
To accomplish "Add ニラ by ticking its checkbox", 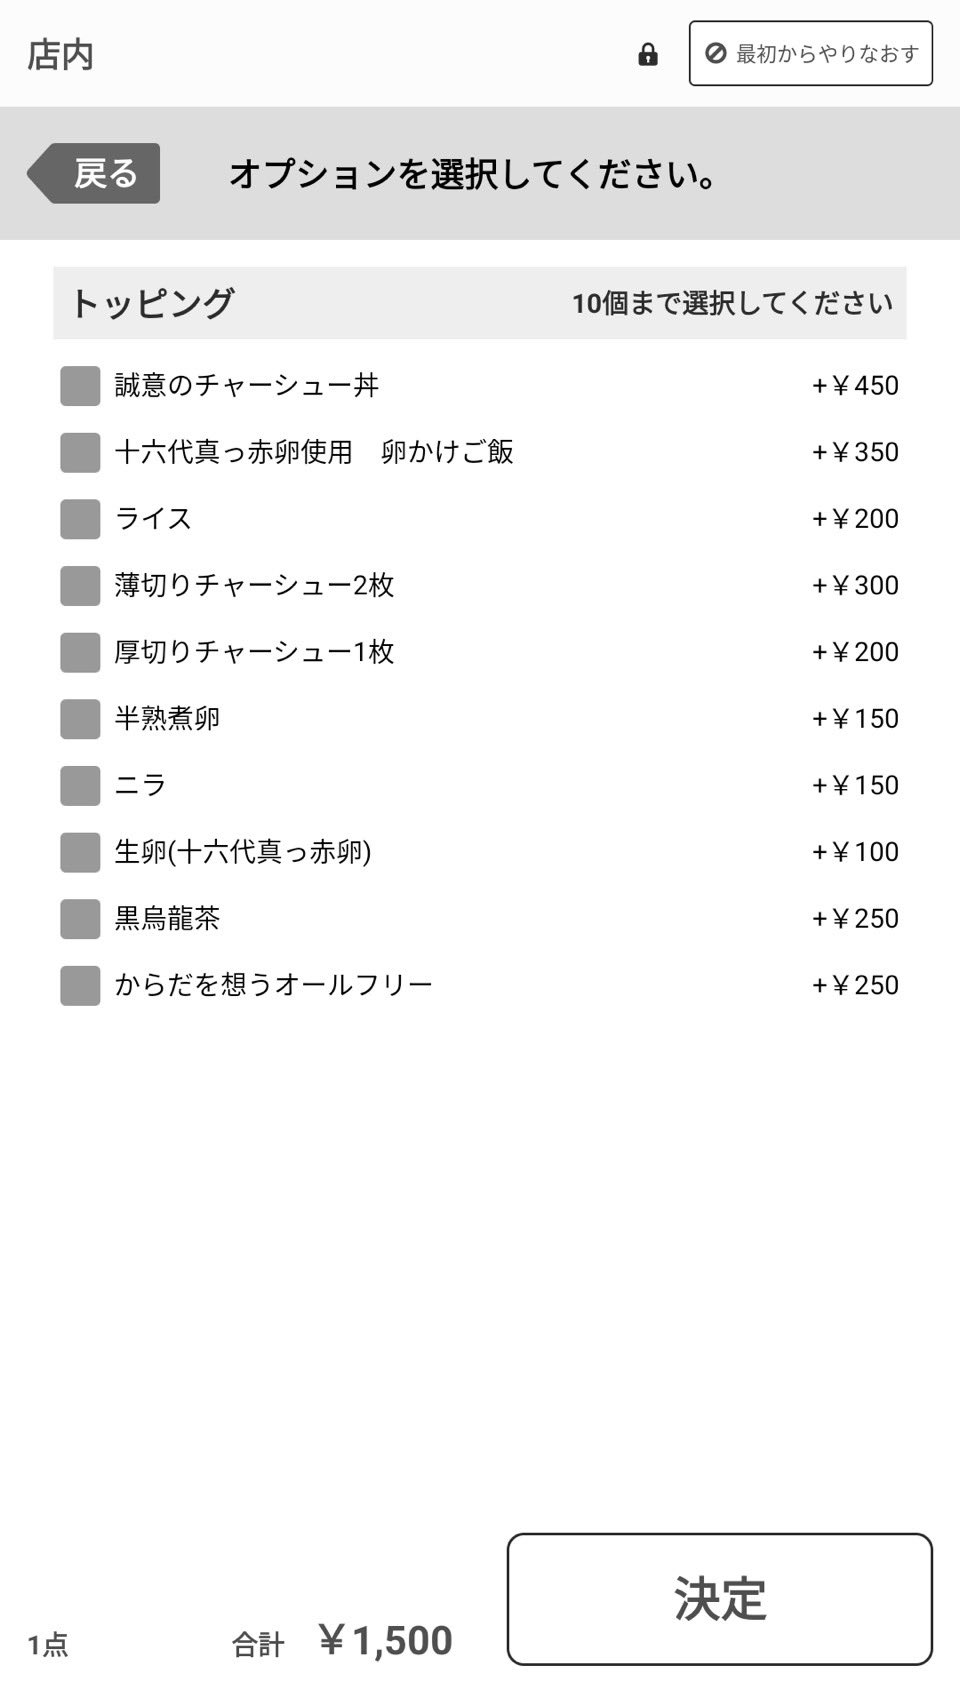I will (x=80, y=786).
